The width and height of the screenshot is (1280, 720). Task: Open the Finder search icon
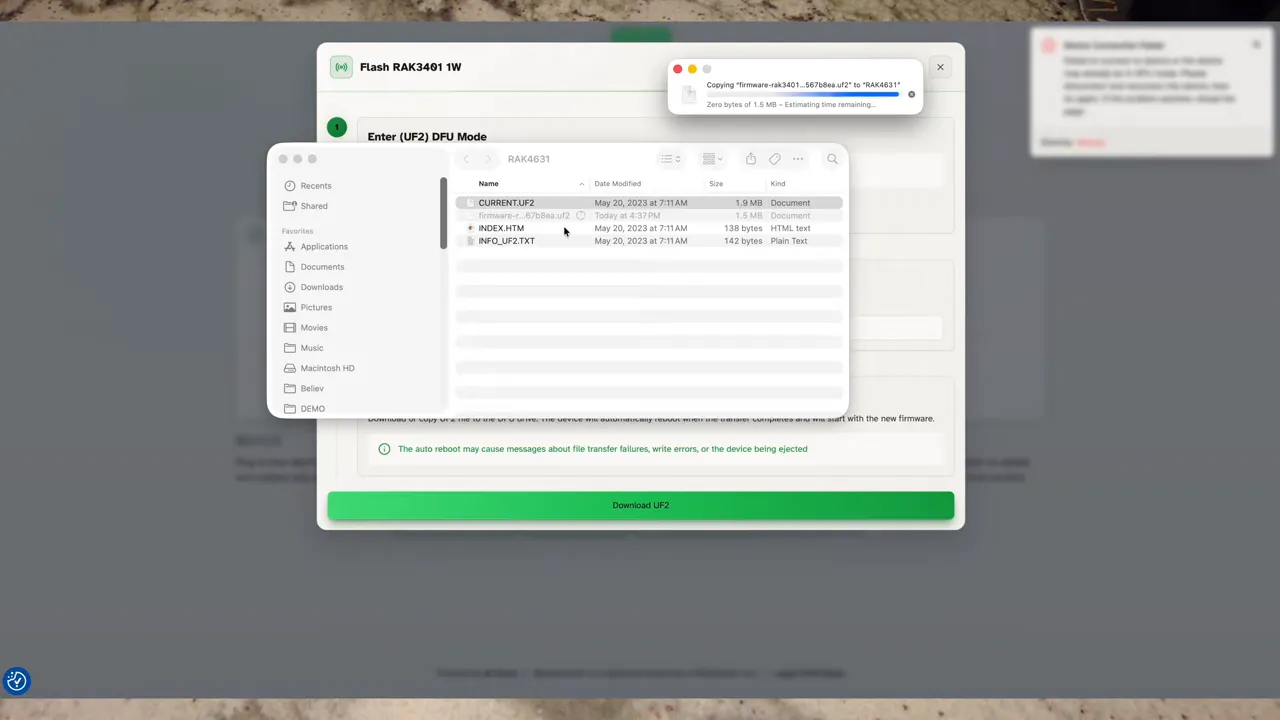point(832,159)
